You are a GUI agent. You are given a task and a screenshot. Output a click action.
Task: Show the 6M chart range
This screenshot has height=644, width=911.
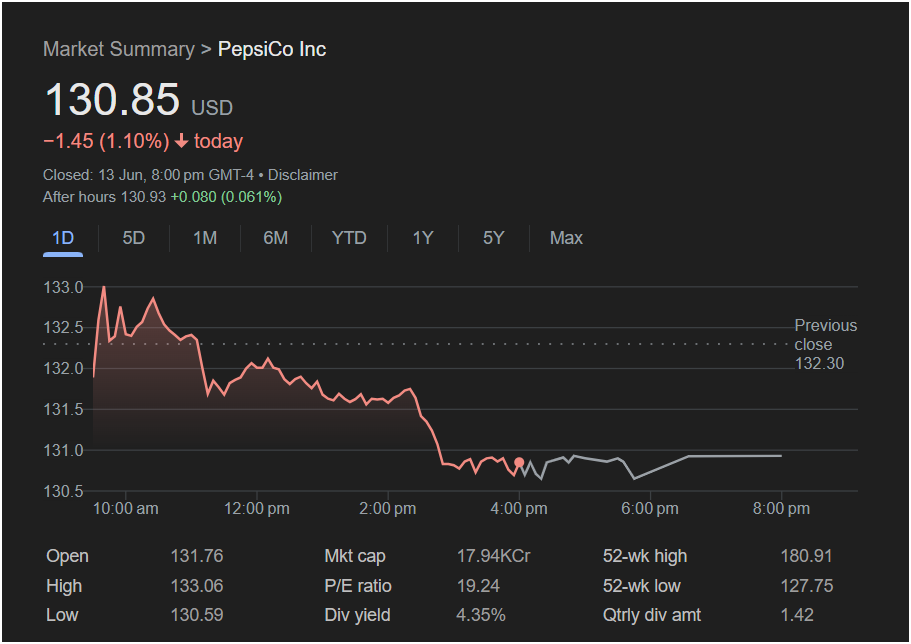click(x=275, y=238)
